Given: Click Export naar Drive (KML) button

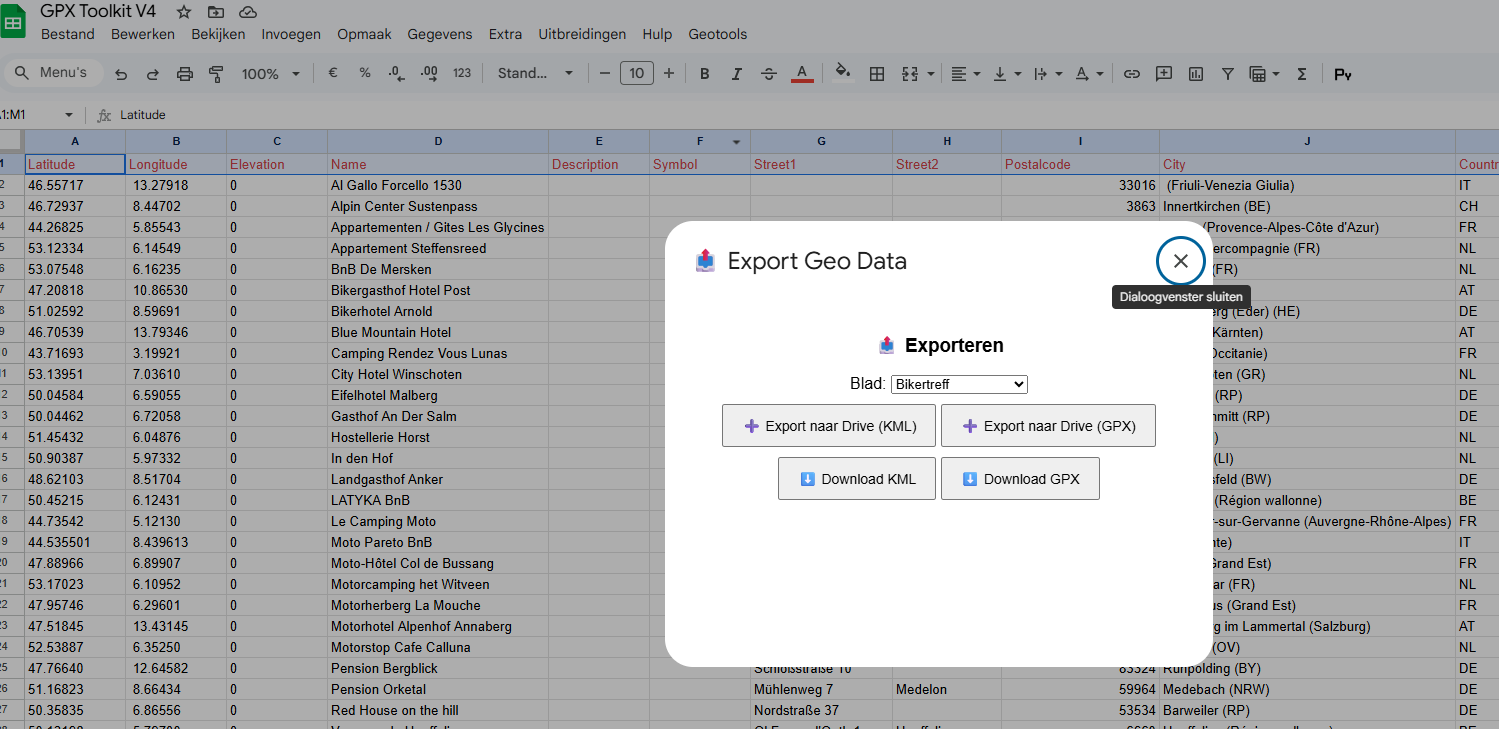Looking at the screenshot, I should (x=829, y=426).
